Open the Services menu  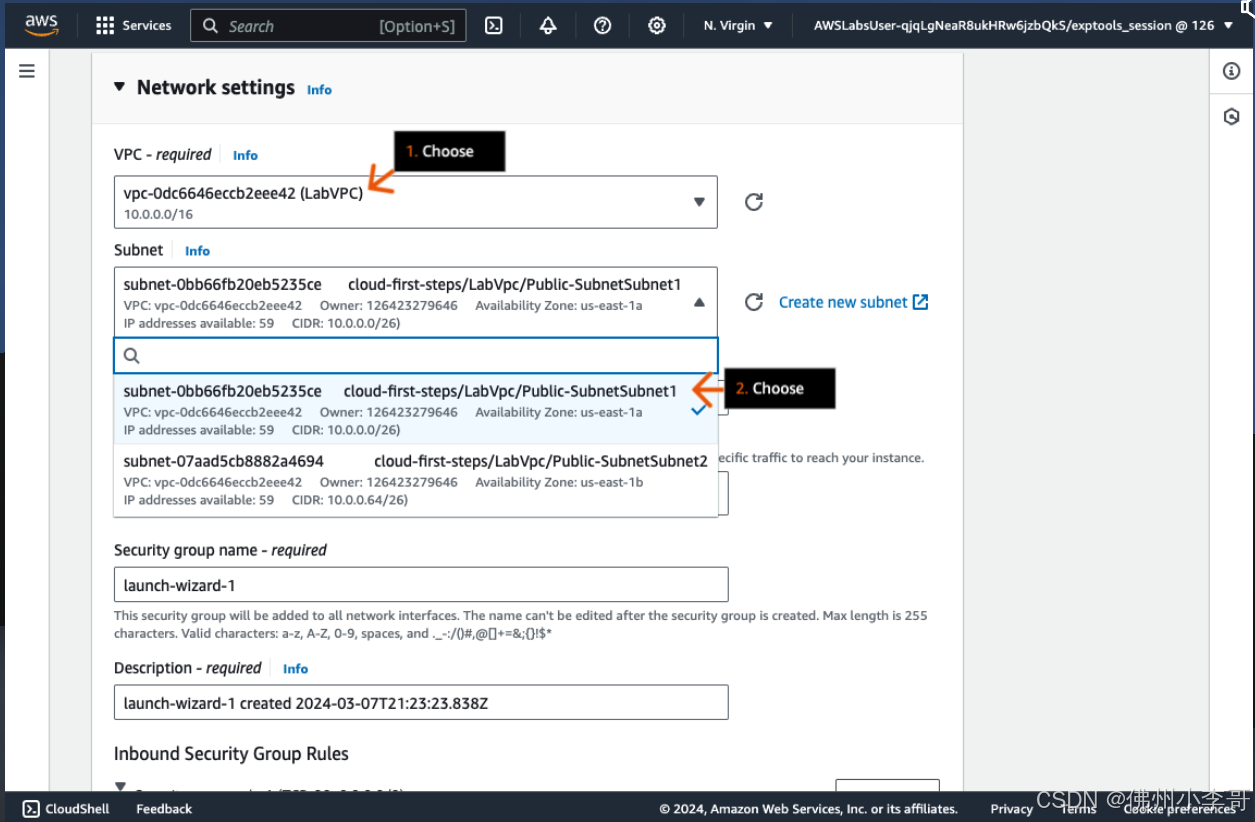(134, 26)
